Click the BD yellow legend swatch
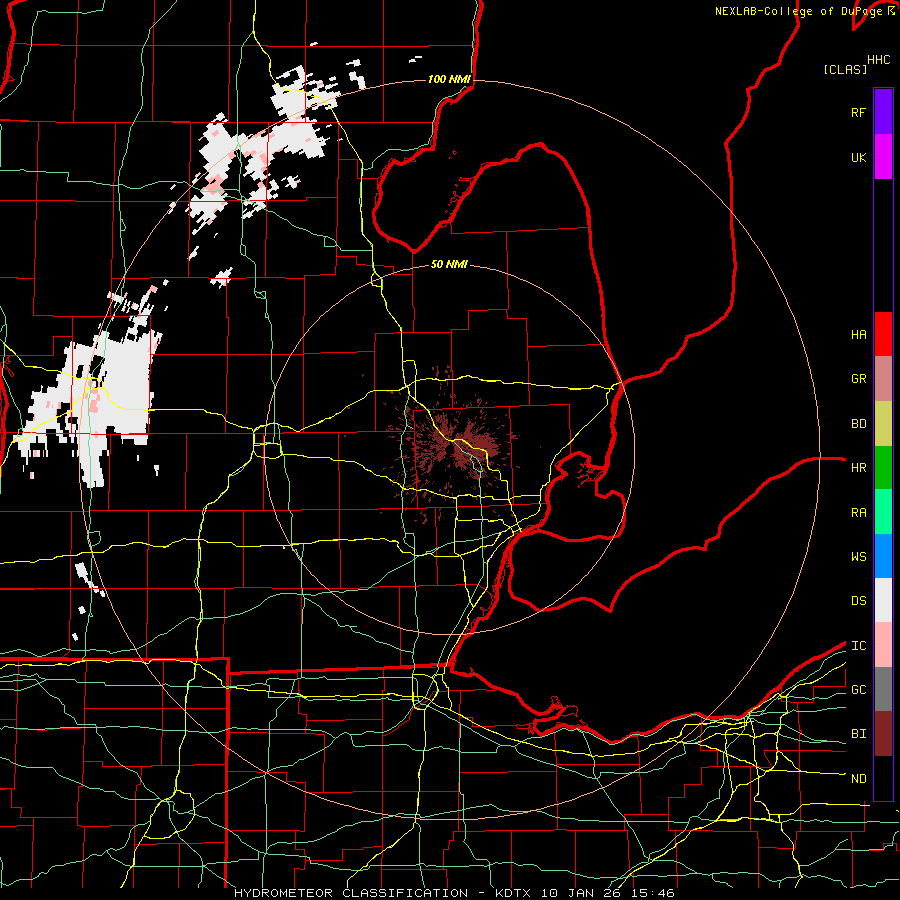This screenshot has height=900, width=900. coord(883,423)
